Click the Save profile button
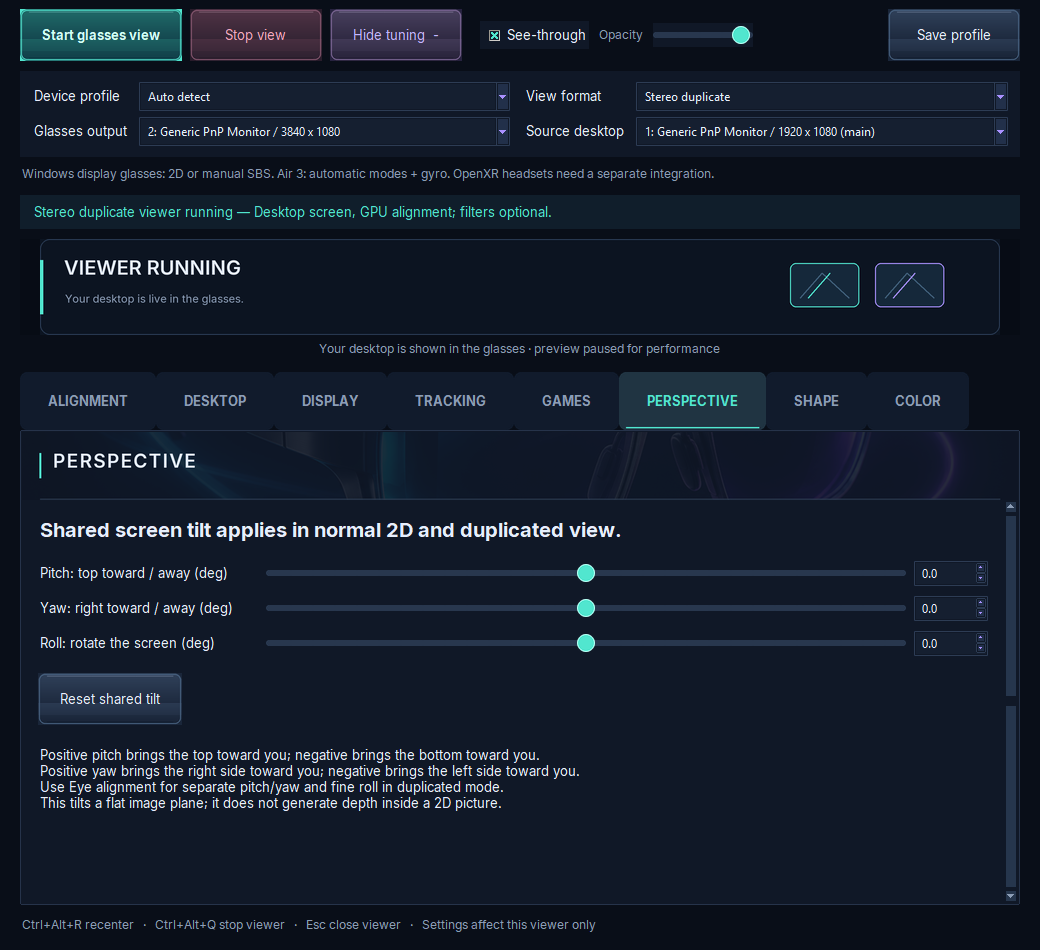1040x950 pixels. pos(953,35)
